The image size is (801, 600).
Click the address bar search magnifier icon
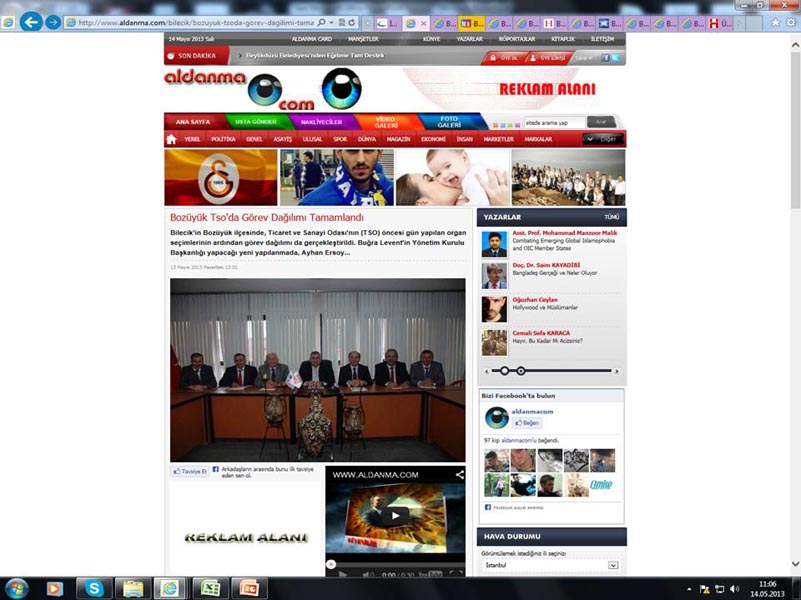pos(322,23)
